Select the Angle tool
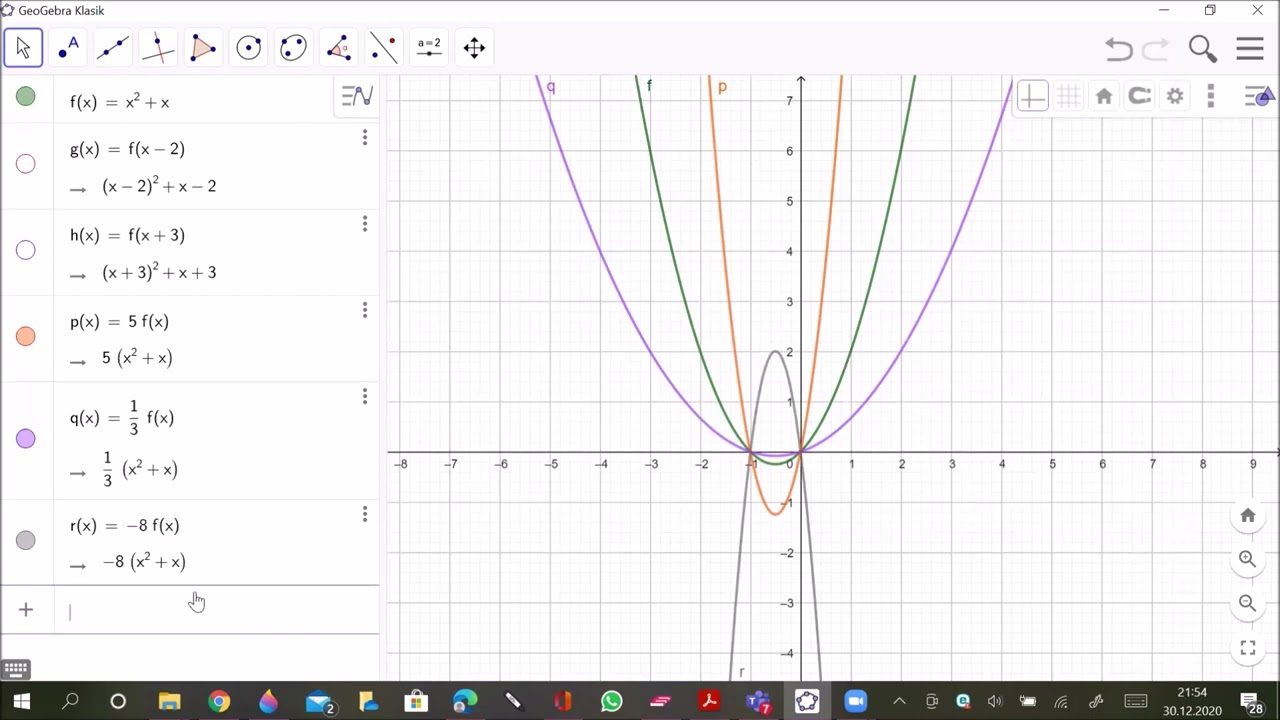1280x720 pixels. [x=338, y=47]
